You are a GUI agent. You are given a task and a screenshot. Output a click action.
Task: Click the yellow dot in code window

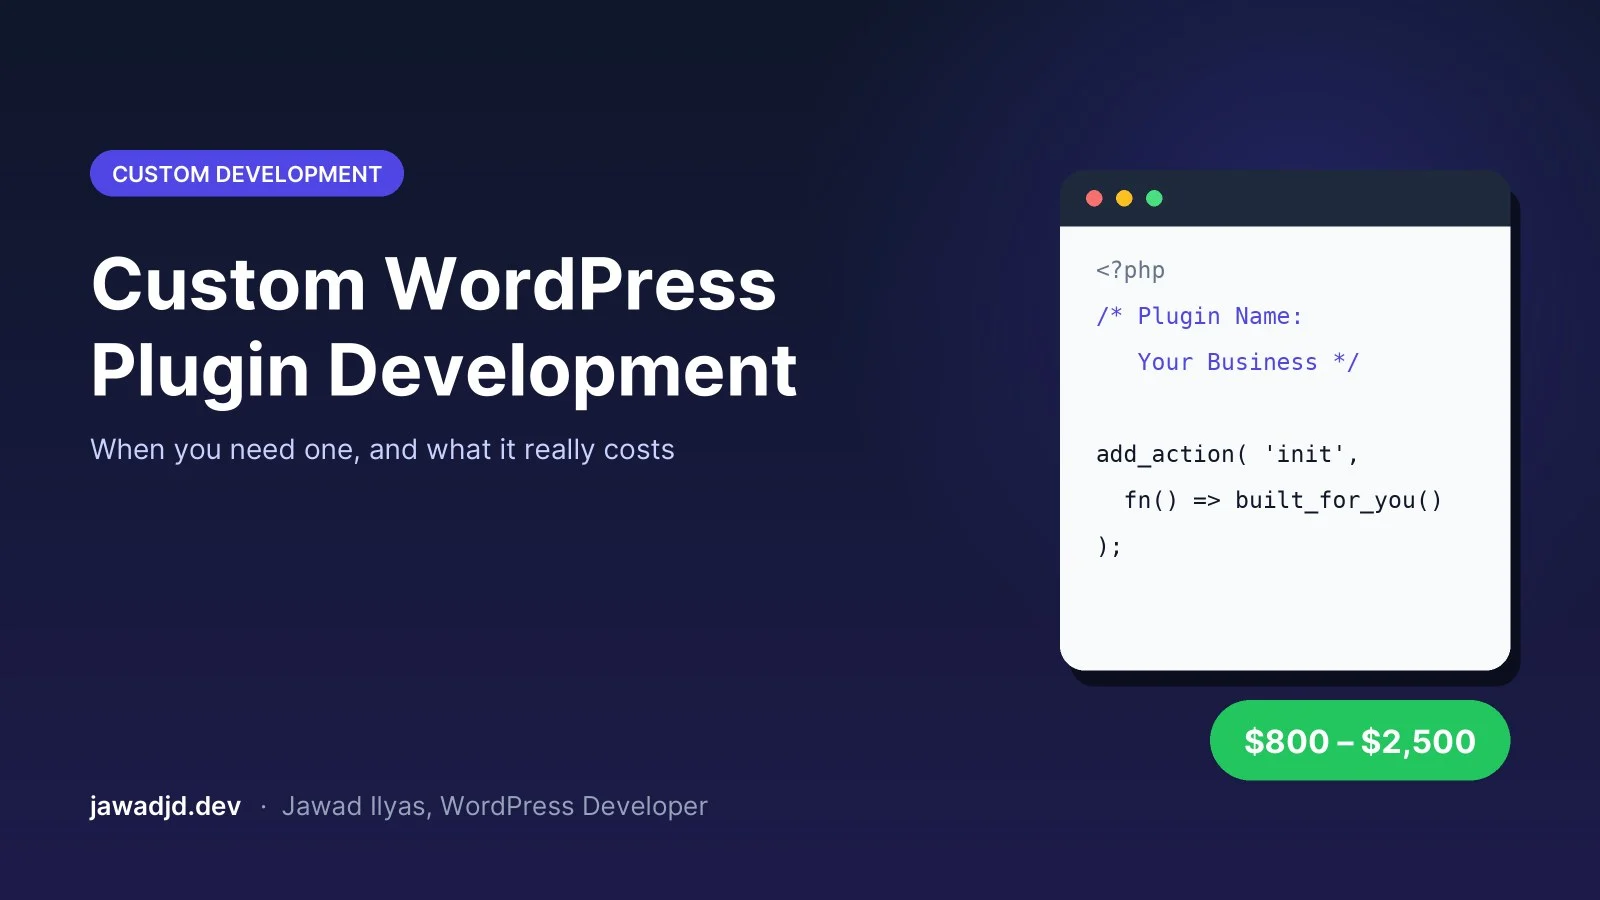click(1124, 198)
